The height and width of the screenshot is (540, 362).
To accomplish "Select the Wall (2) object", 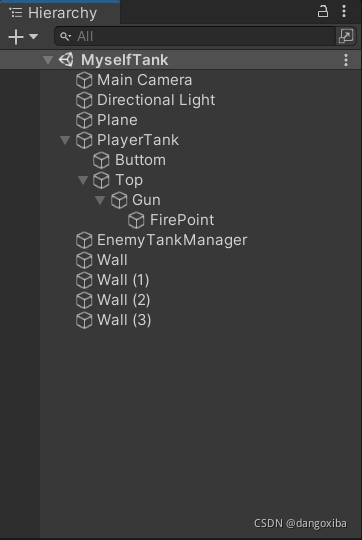I will [124, 300].
